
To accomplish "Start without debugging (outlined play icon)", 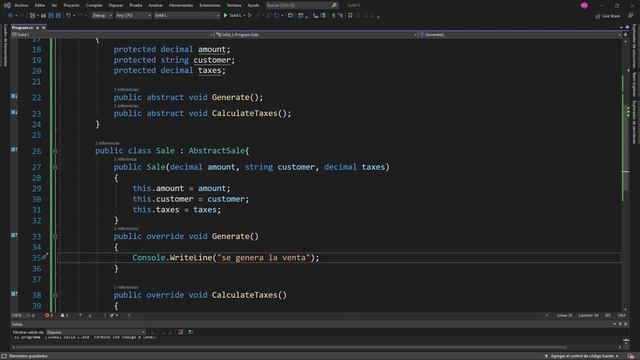I will pyautogui.click(x=249, y=16).
